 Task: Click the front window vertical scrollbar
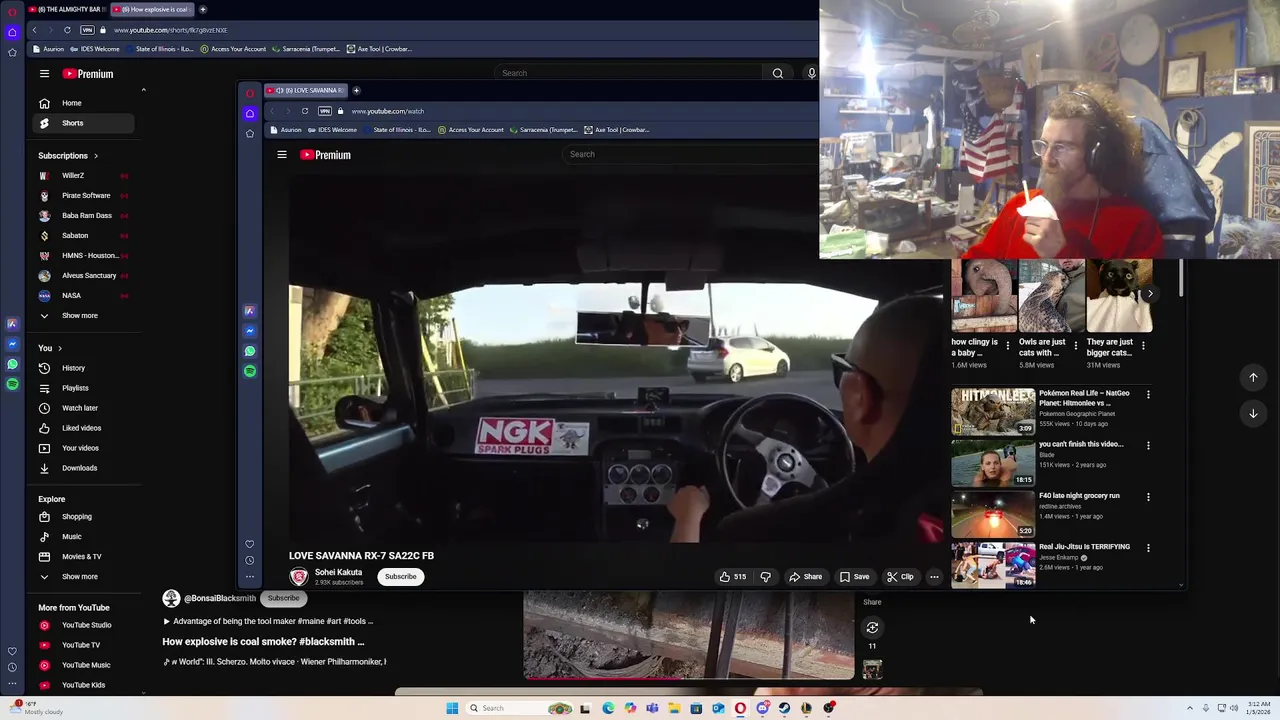(x=1182, y=278)
